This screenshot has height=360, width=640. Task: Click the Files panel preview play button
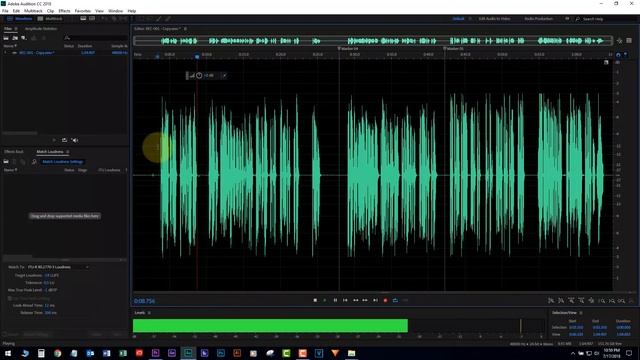tap(54, 140)
